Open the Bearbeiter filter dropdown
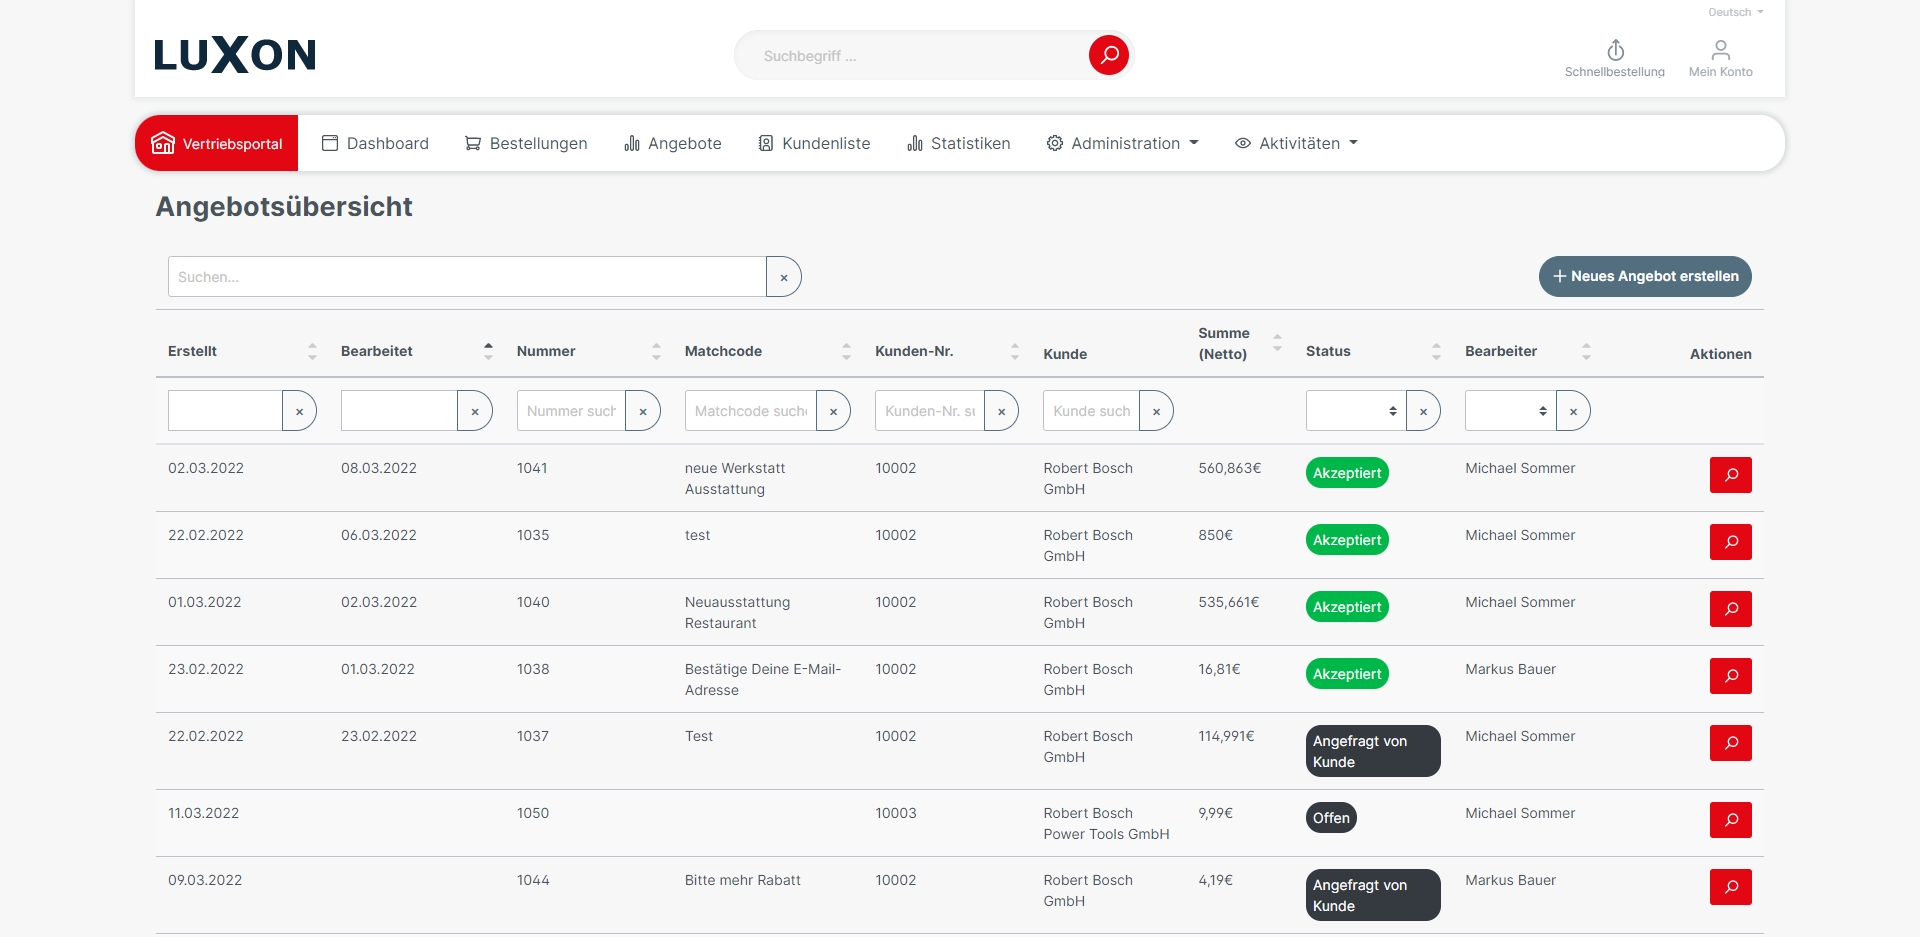This screenshot has height=937, width=1920. click(1509, 411)
